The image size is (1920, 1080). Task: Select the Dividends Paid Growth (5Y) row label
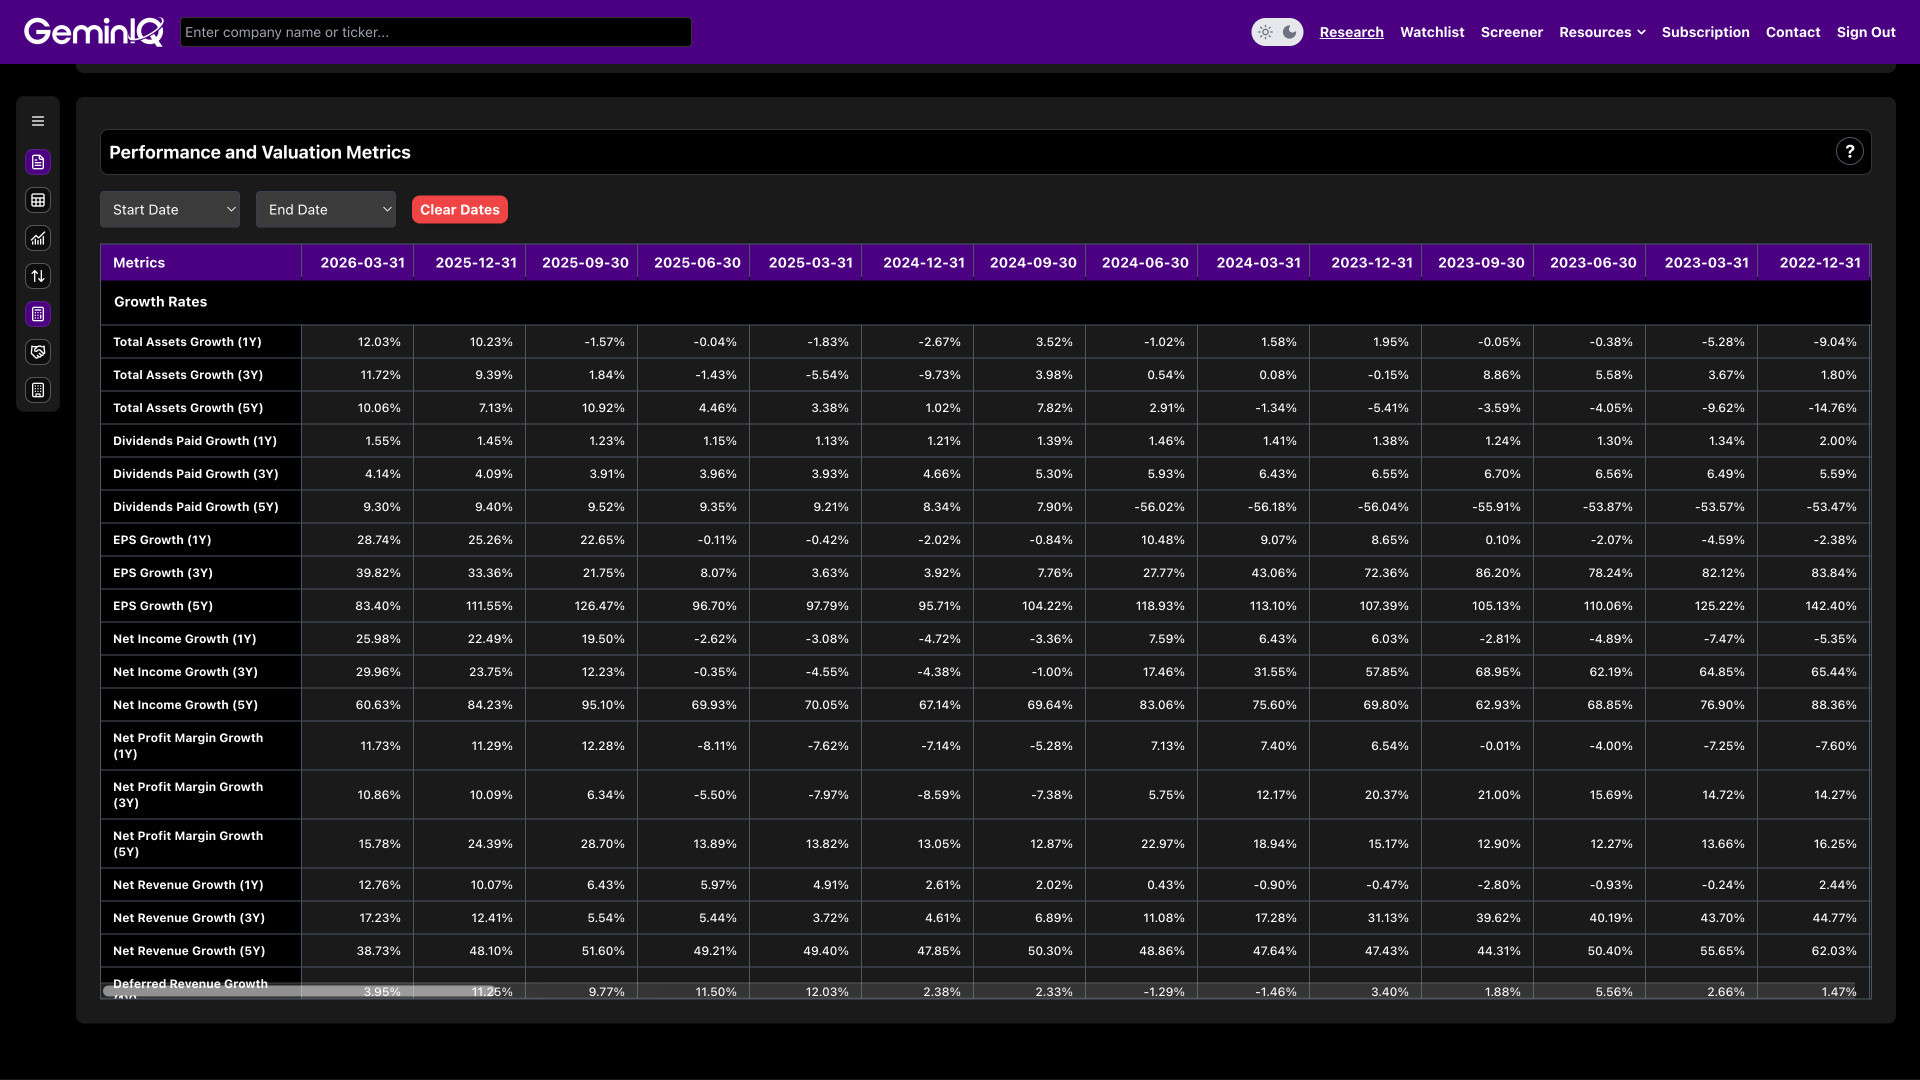click(196, 506)
